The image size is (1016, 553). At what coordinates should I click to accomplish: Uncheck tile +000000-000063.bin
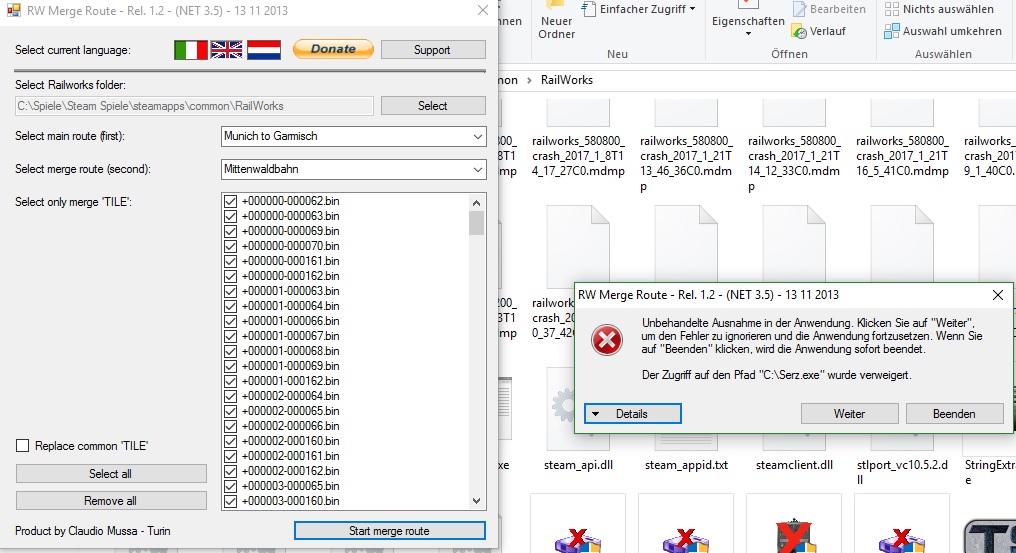coord(230,216)
